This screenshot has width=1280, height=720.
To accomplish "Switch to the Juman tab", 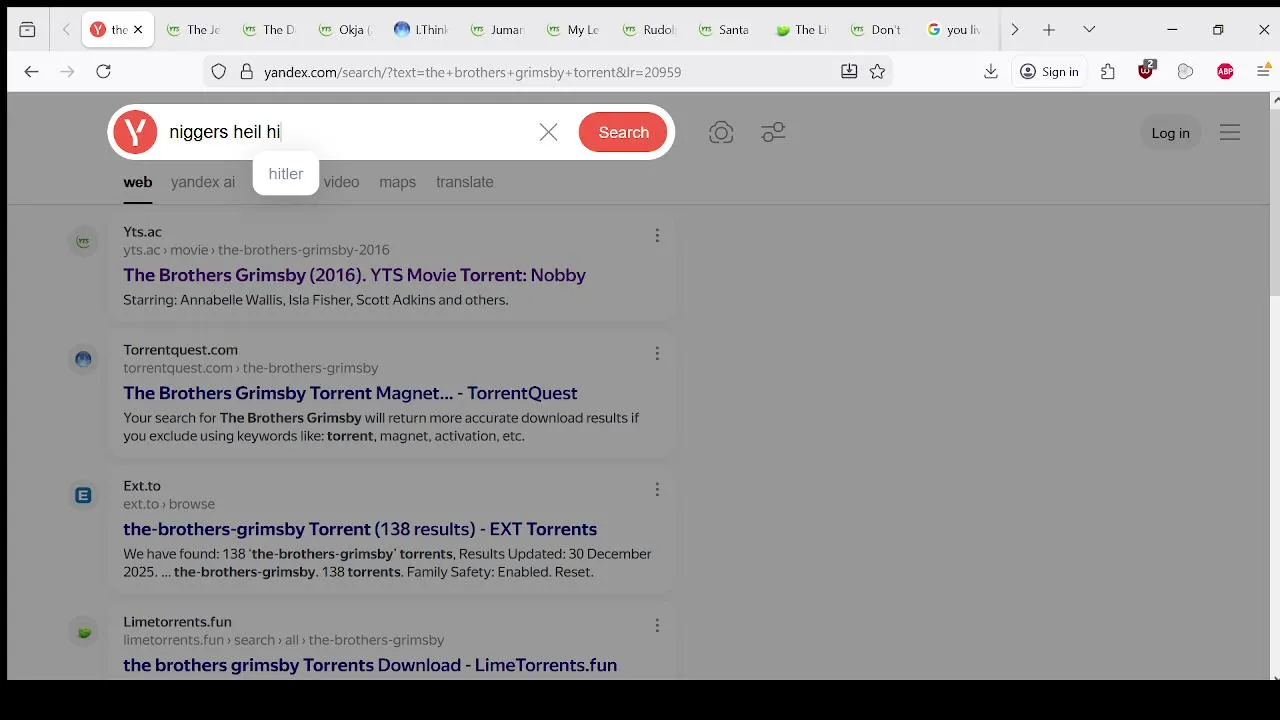I will (498, 30).
